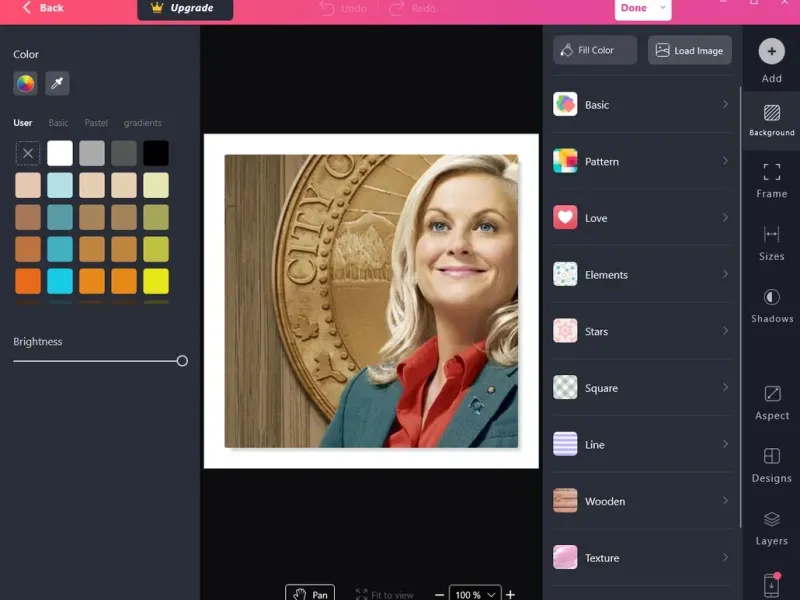The height and width of the screenshot is (600, 800).
Task: Open the Shadows panel
Action: 771,306
